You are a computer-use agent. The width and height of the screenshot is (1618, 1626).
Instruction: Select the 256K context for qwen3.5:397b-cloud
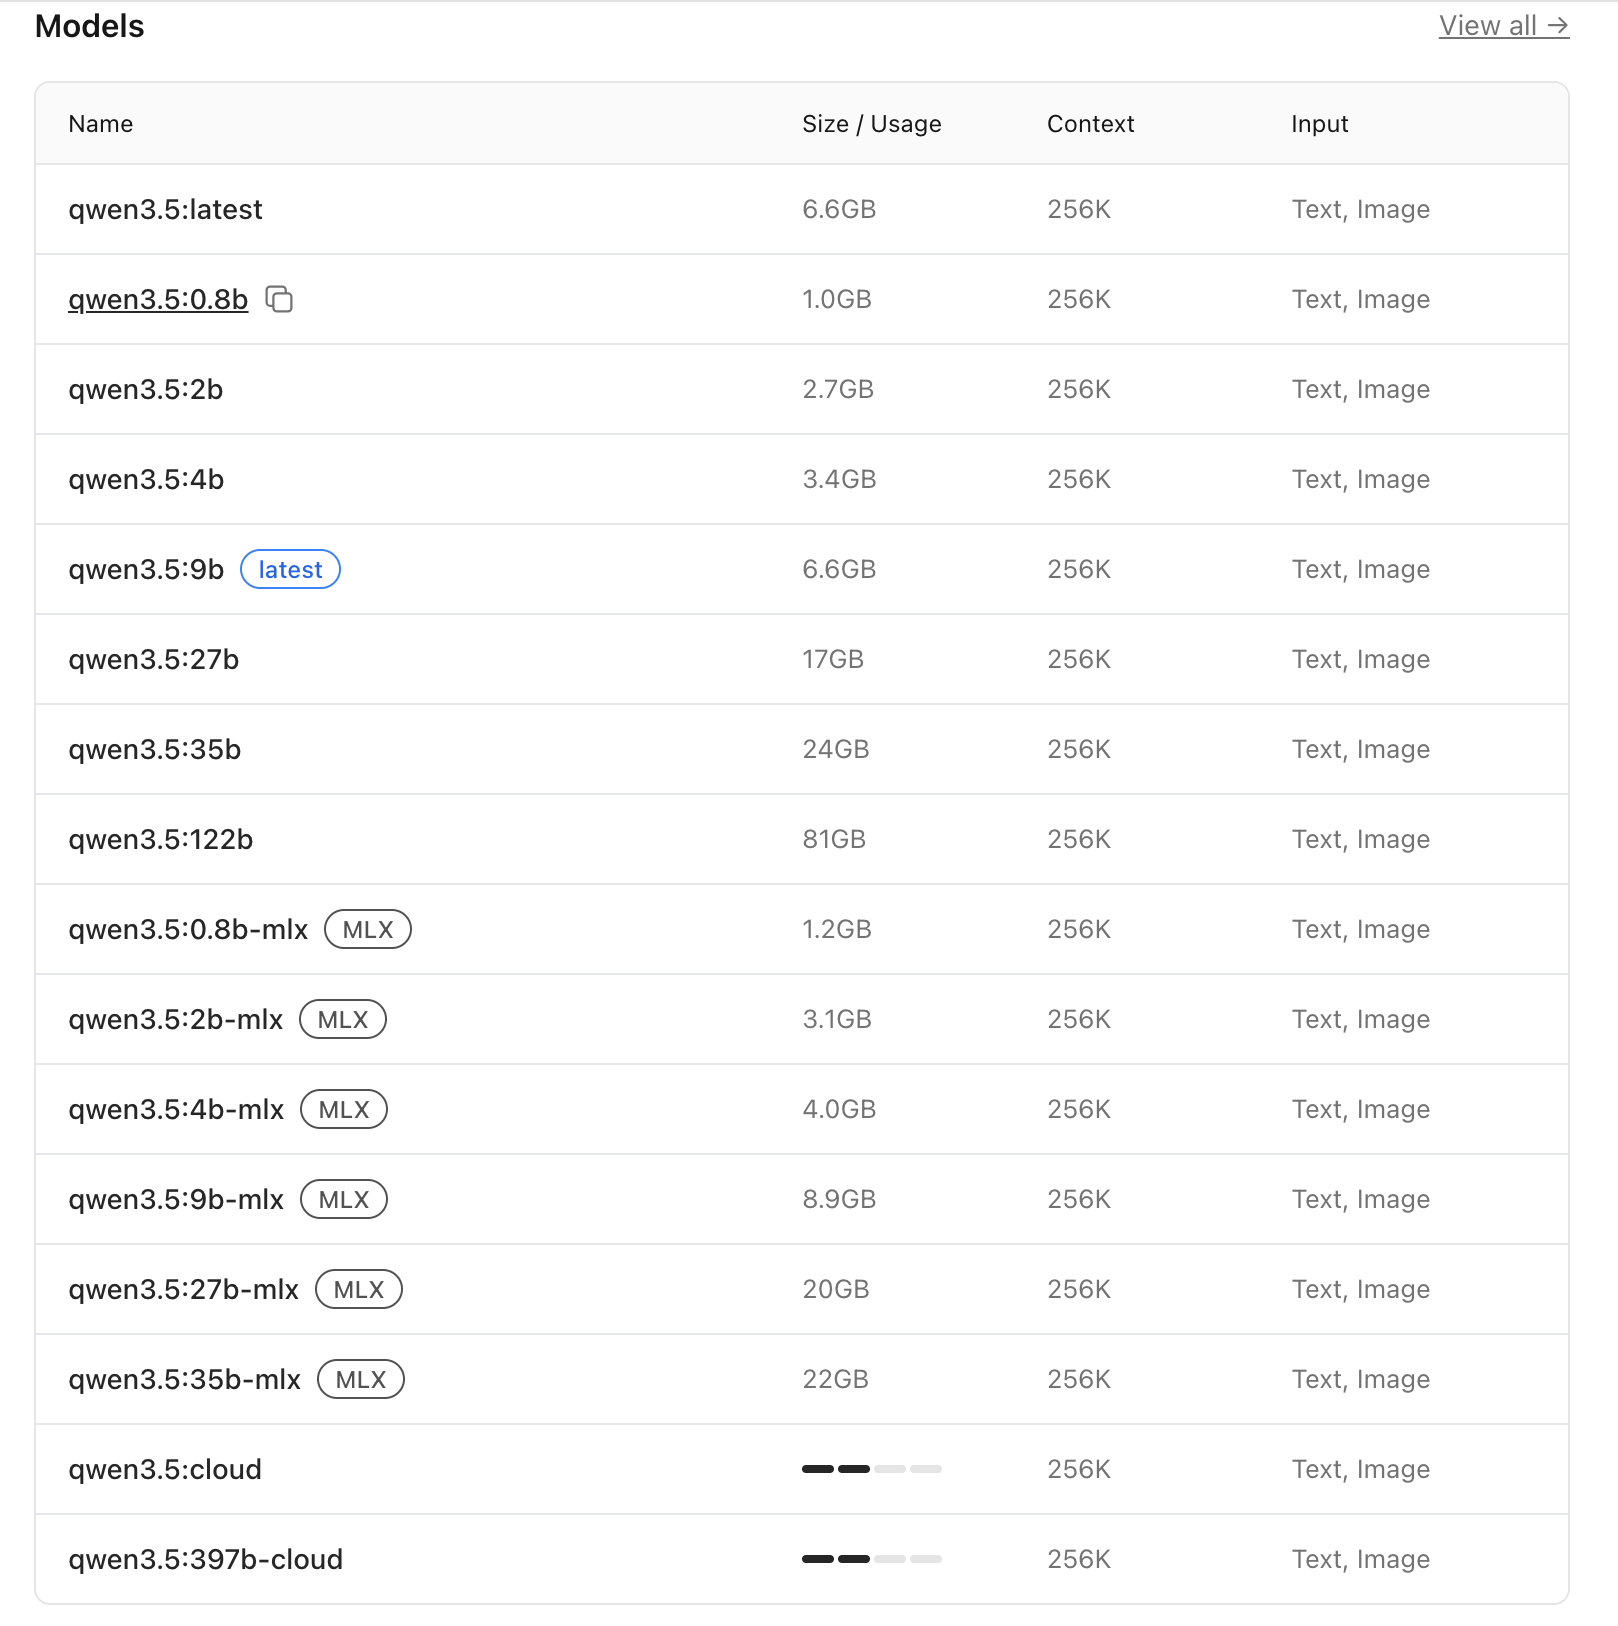click(1079, 1559)
